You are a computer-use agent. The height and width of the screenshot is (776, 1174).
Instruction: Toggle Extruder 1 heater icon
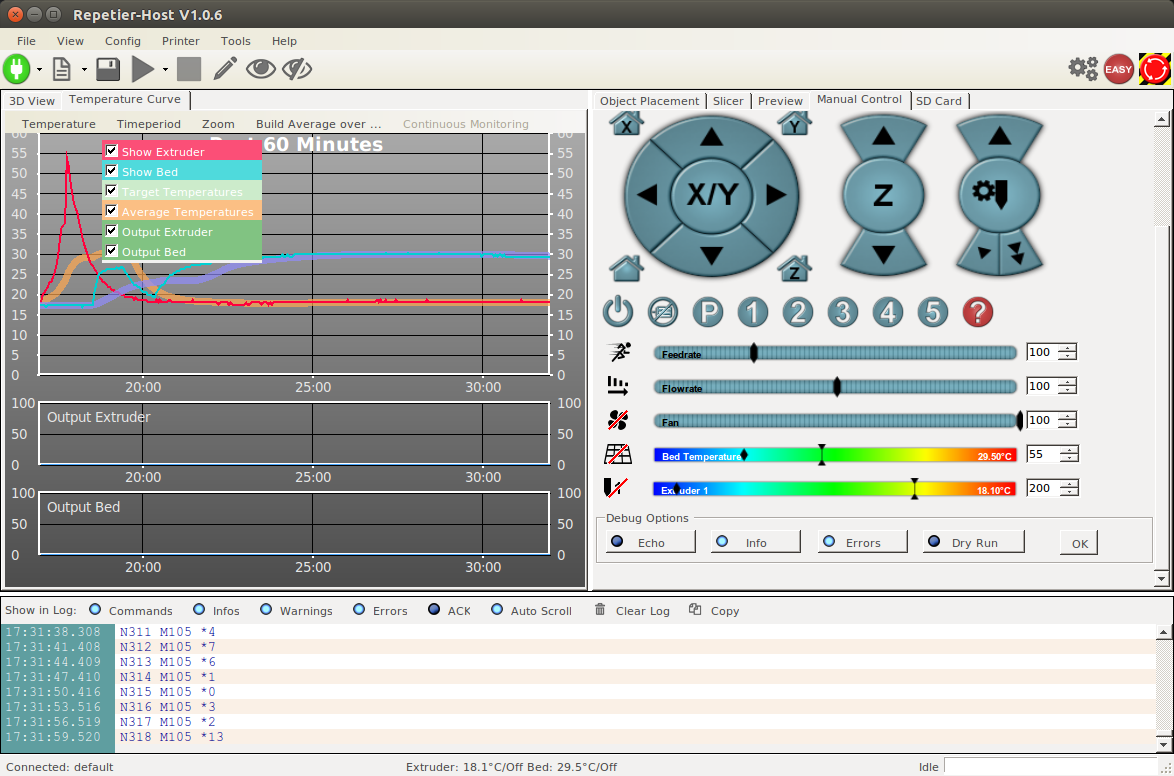point(615,488)
